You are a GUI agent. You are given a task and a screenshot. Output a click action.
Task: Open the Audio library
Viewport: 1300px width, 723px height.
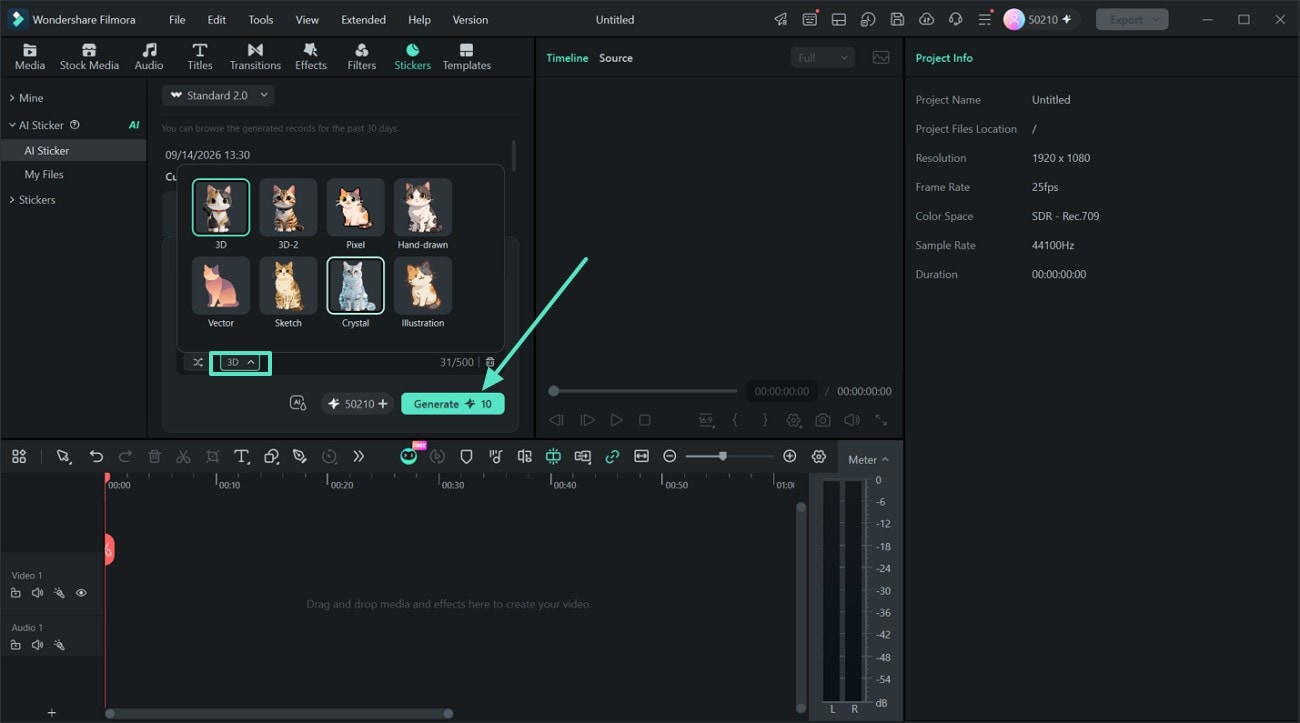(x=149, y=57)
